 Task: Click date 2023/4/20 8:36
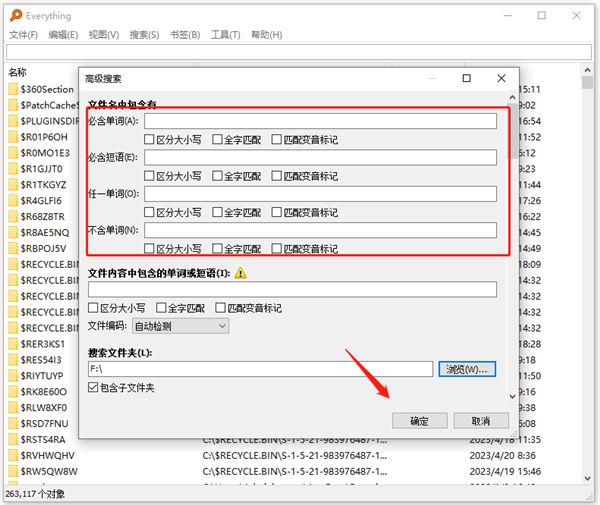coord(502,456)
